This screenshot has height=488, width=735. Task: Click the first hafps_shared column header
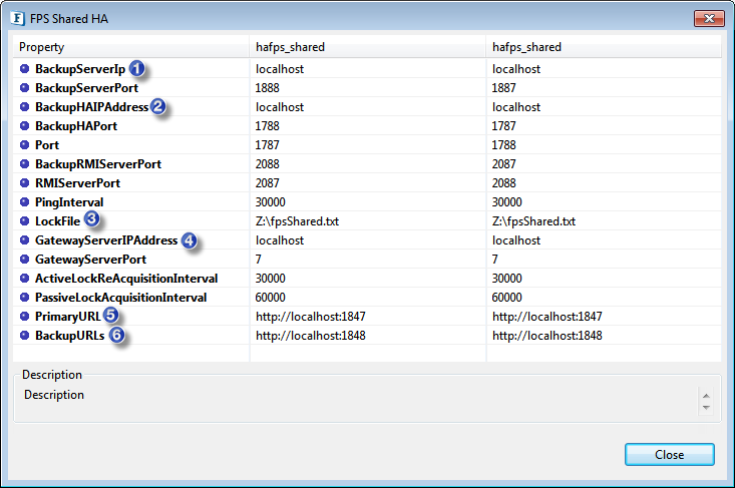(x=368, y=47)
